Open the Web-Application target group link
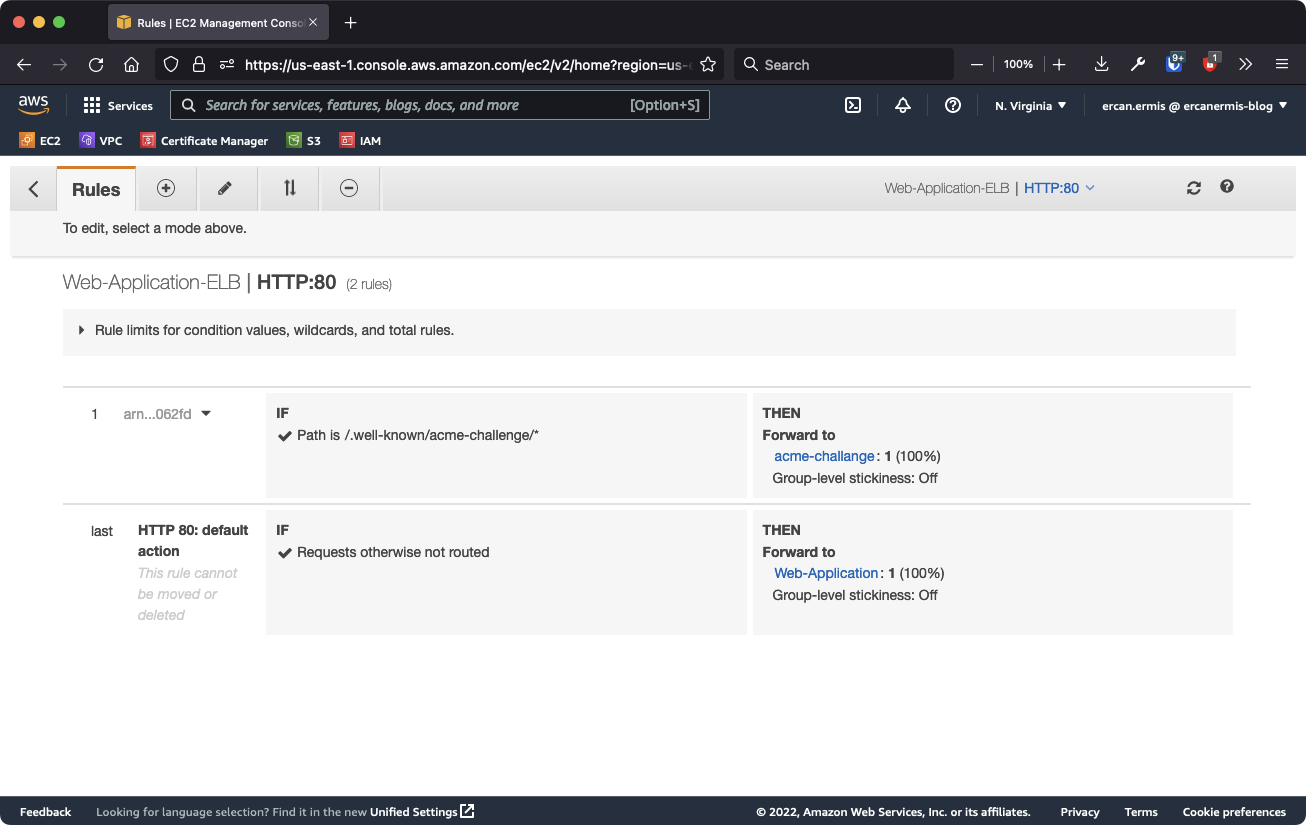The width and height of the screenshot is (1306, 825). [x=826, y=573]
